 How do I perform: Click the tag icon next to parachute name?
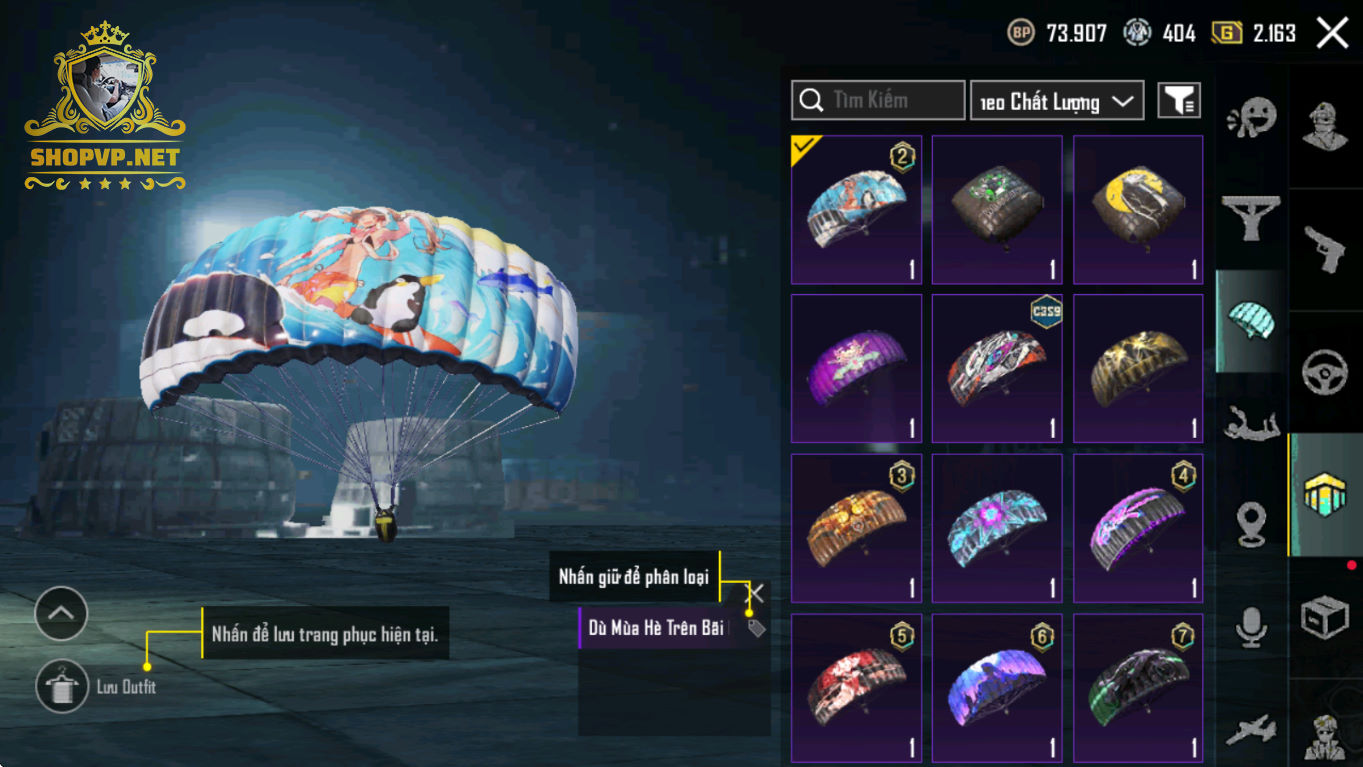[757, 629]
